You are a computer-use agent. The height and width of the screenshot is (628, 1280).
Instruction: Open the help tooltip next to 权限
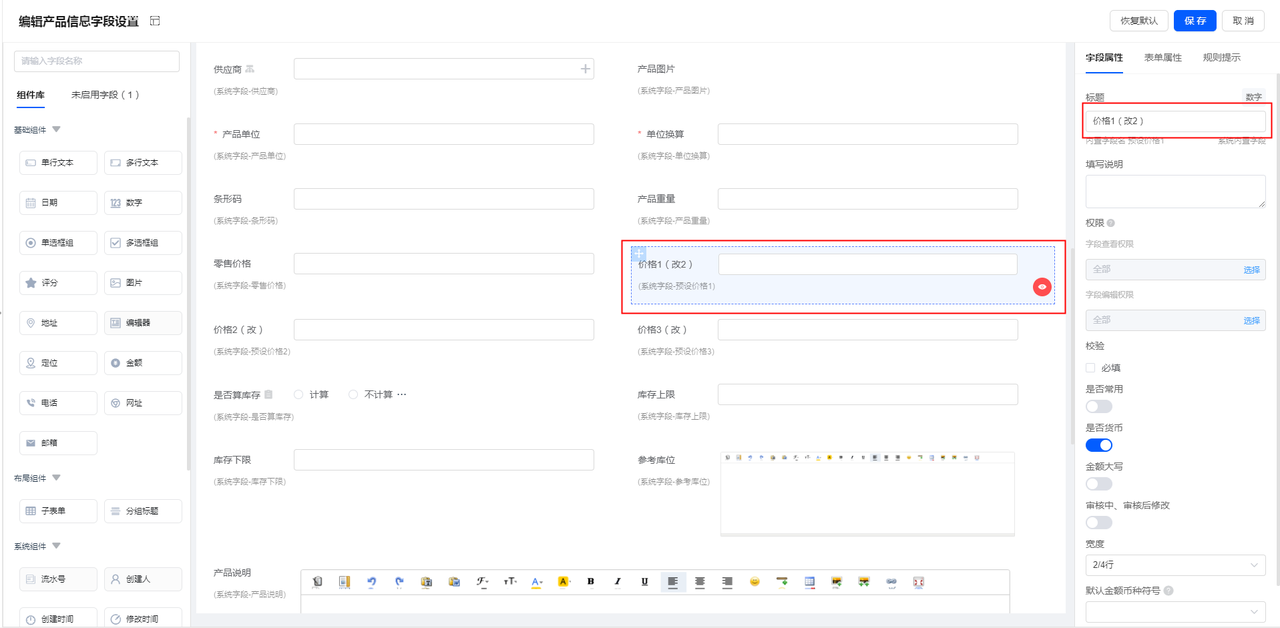[1111, 223]
